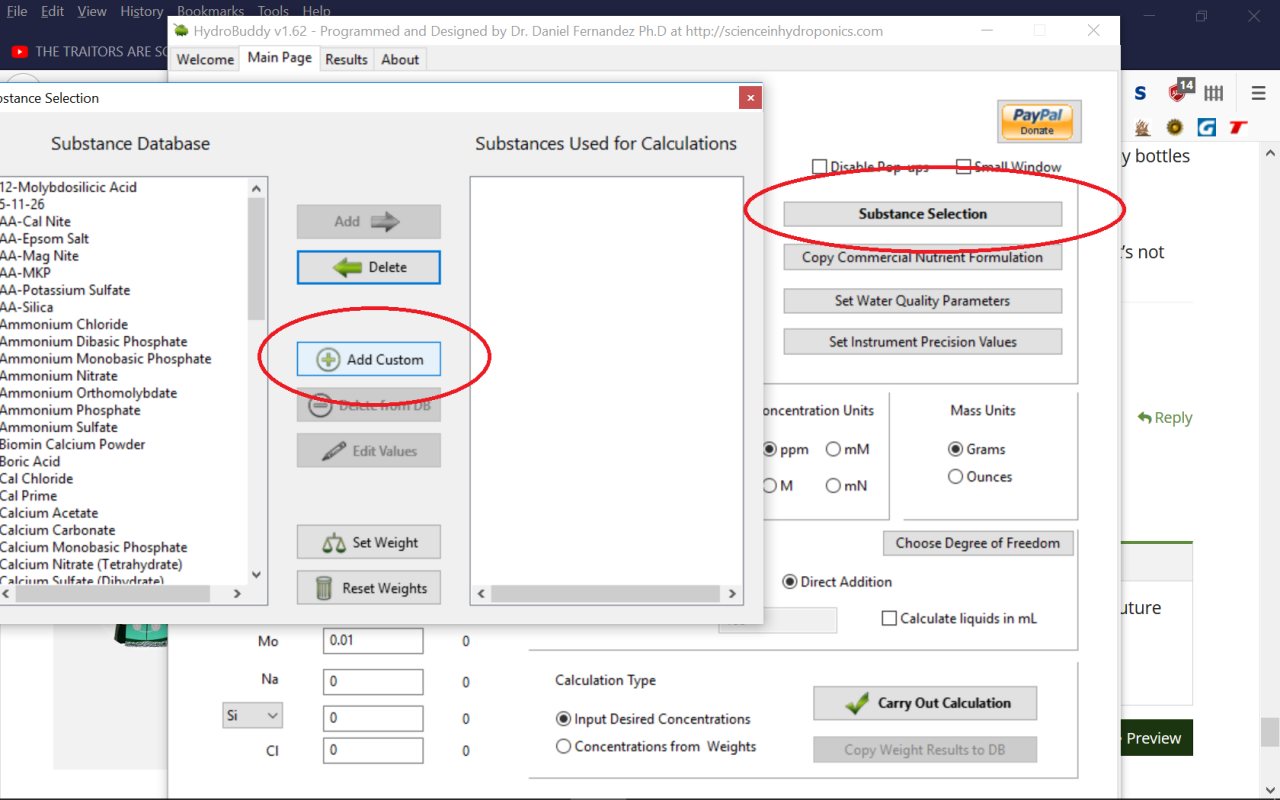Open the browser Edit menu

(52, 11)
